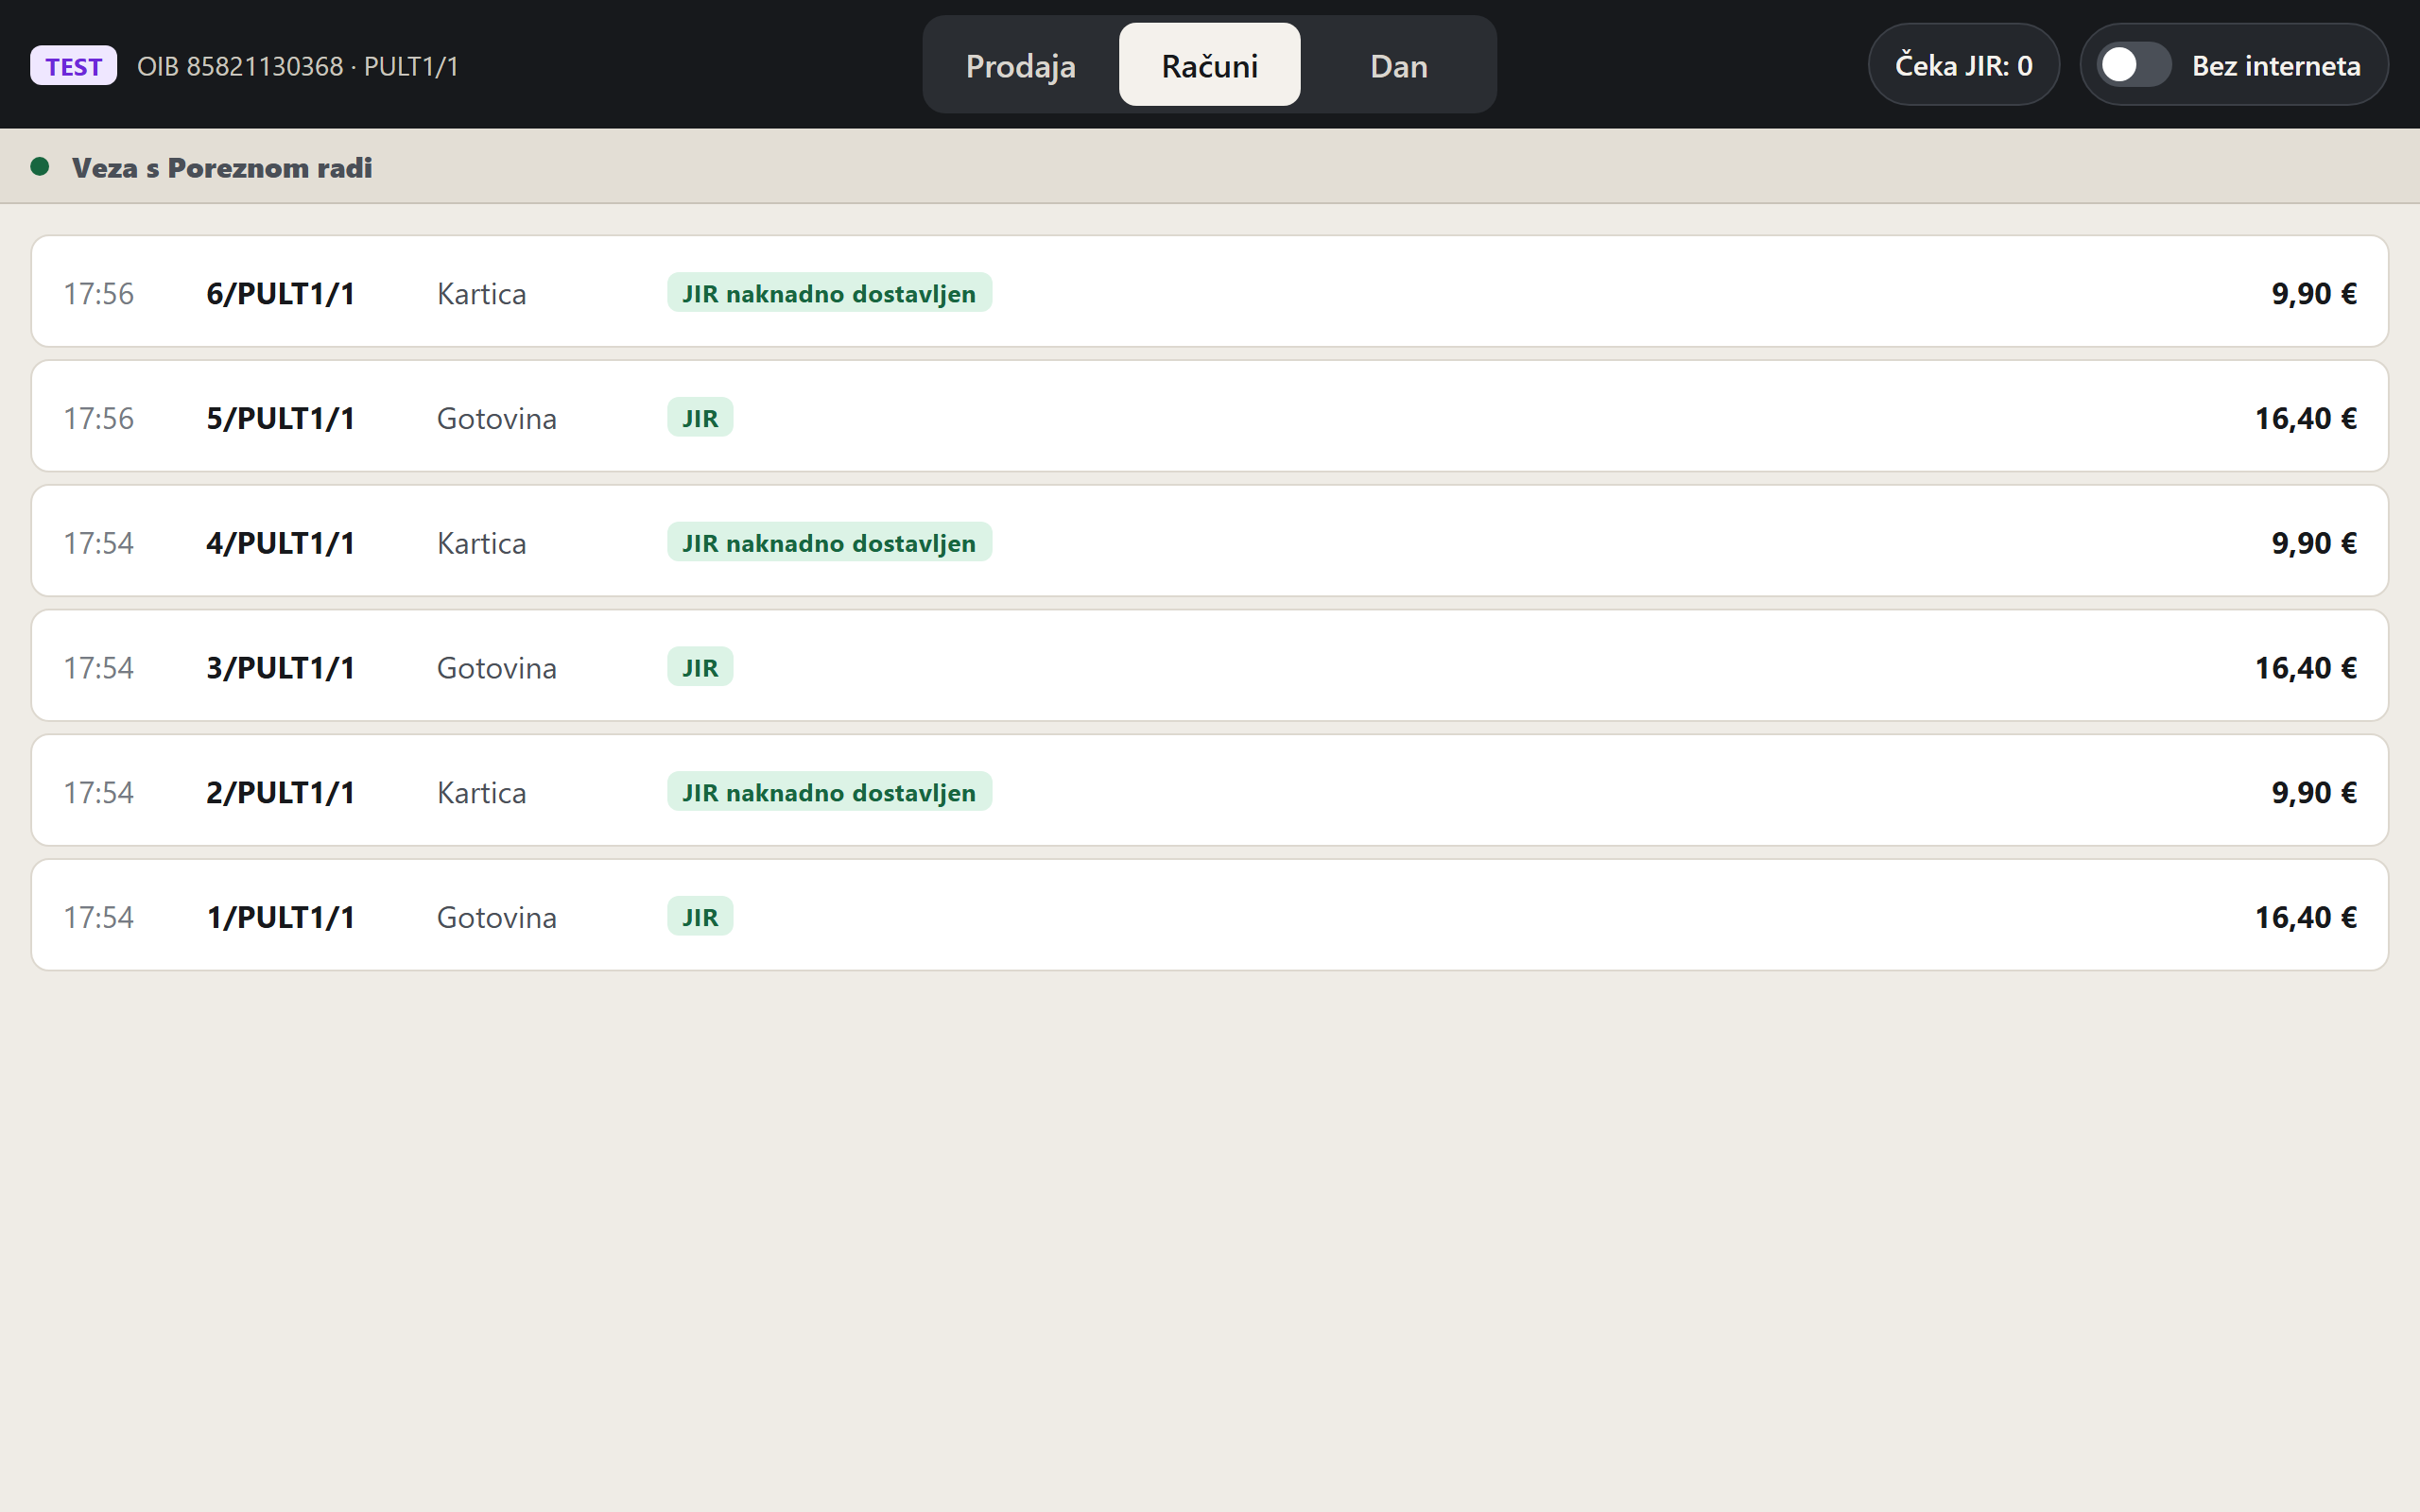Open receipt 1/PULT1/1
The height and width of the screenshot is (1512, 2420).
(x=1209, y=916)
